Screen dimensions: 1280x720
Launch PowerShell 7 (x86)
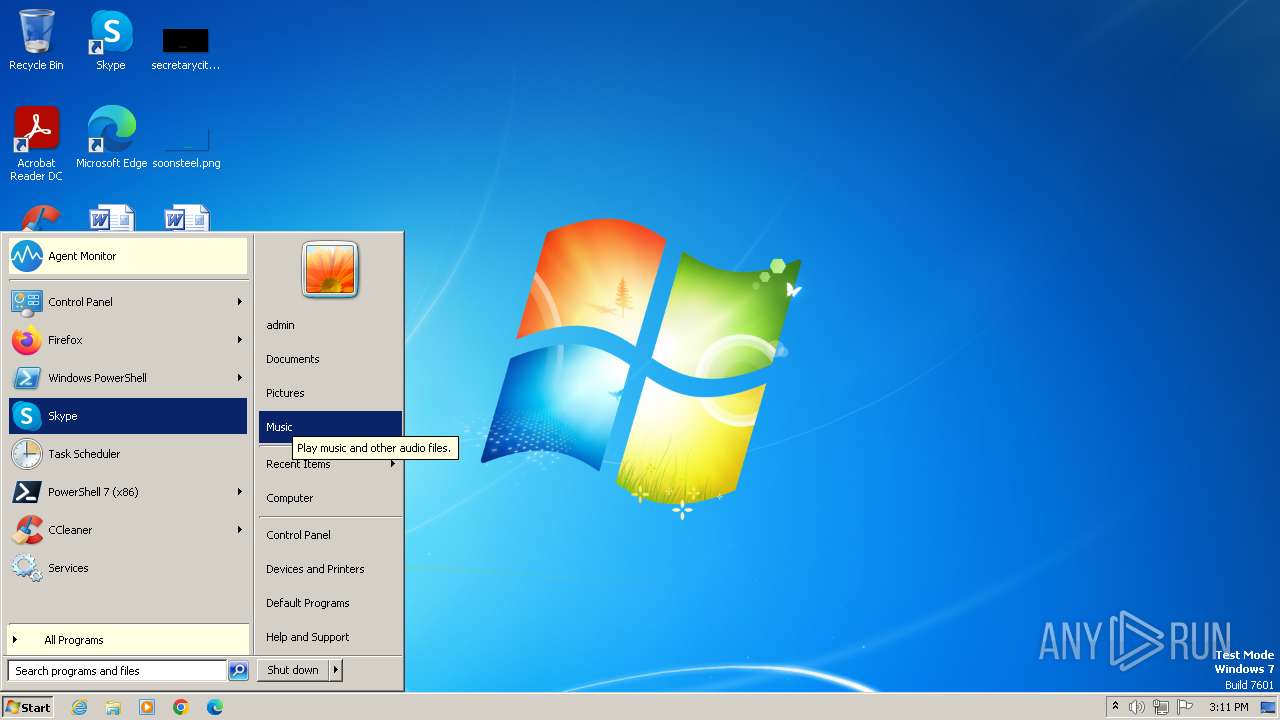[x=128, y=492]
